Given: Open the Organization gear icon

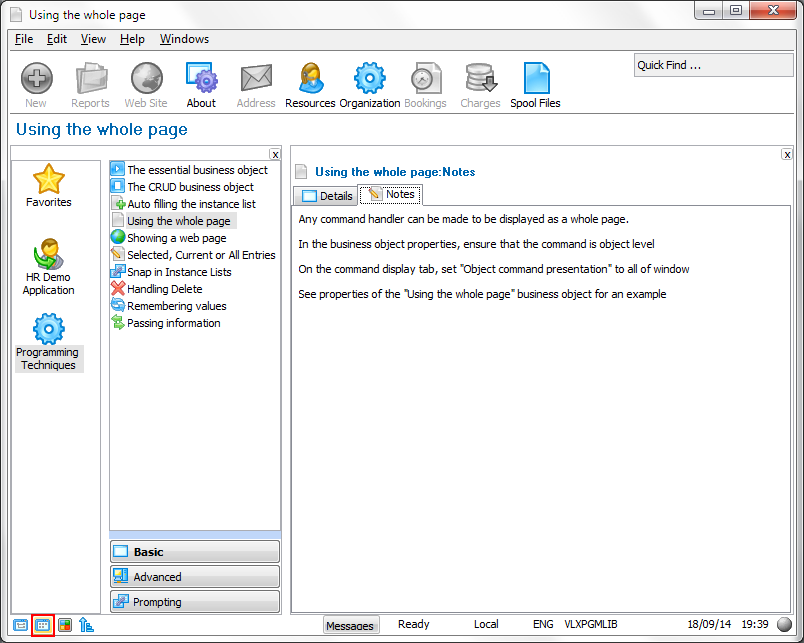Looking at the screenshot, I should point(370,79).
